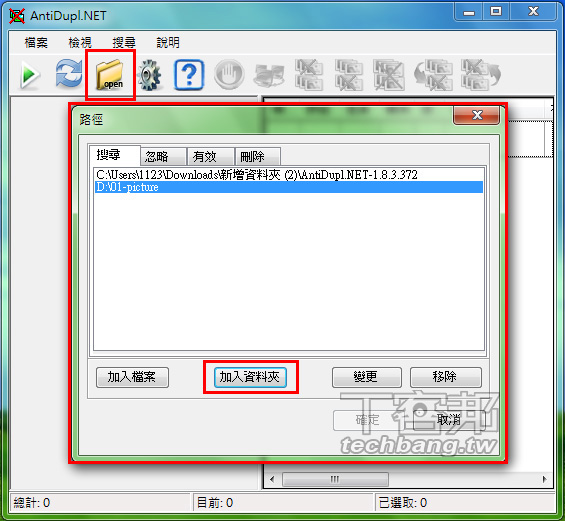The width and height of the screenshot is (565, 521).
Task: Click the AntiDupl.NET title bar app icon
Action: 17,16
